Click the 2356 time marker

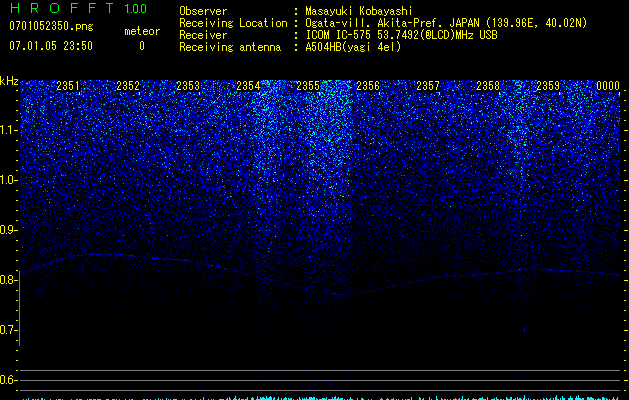[x=368, y=86]
